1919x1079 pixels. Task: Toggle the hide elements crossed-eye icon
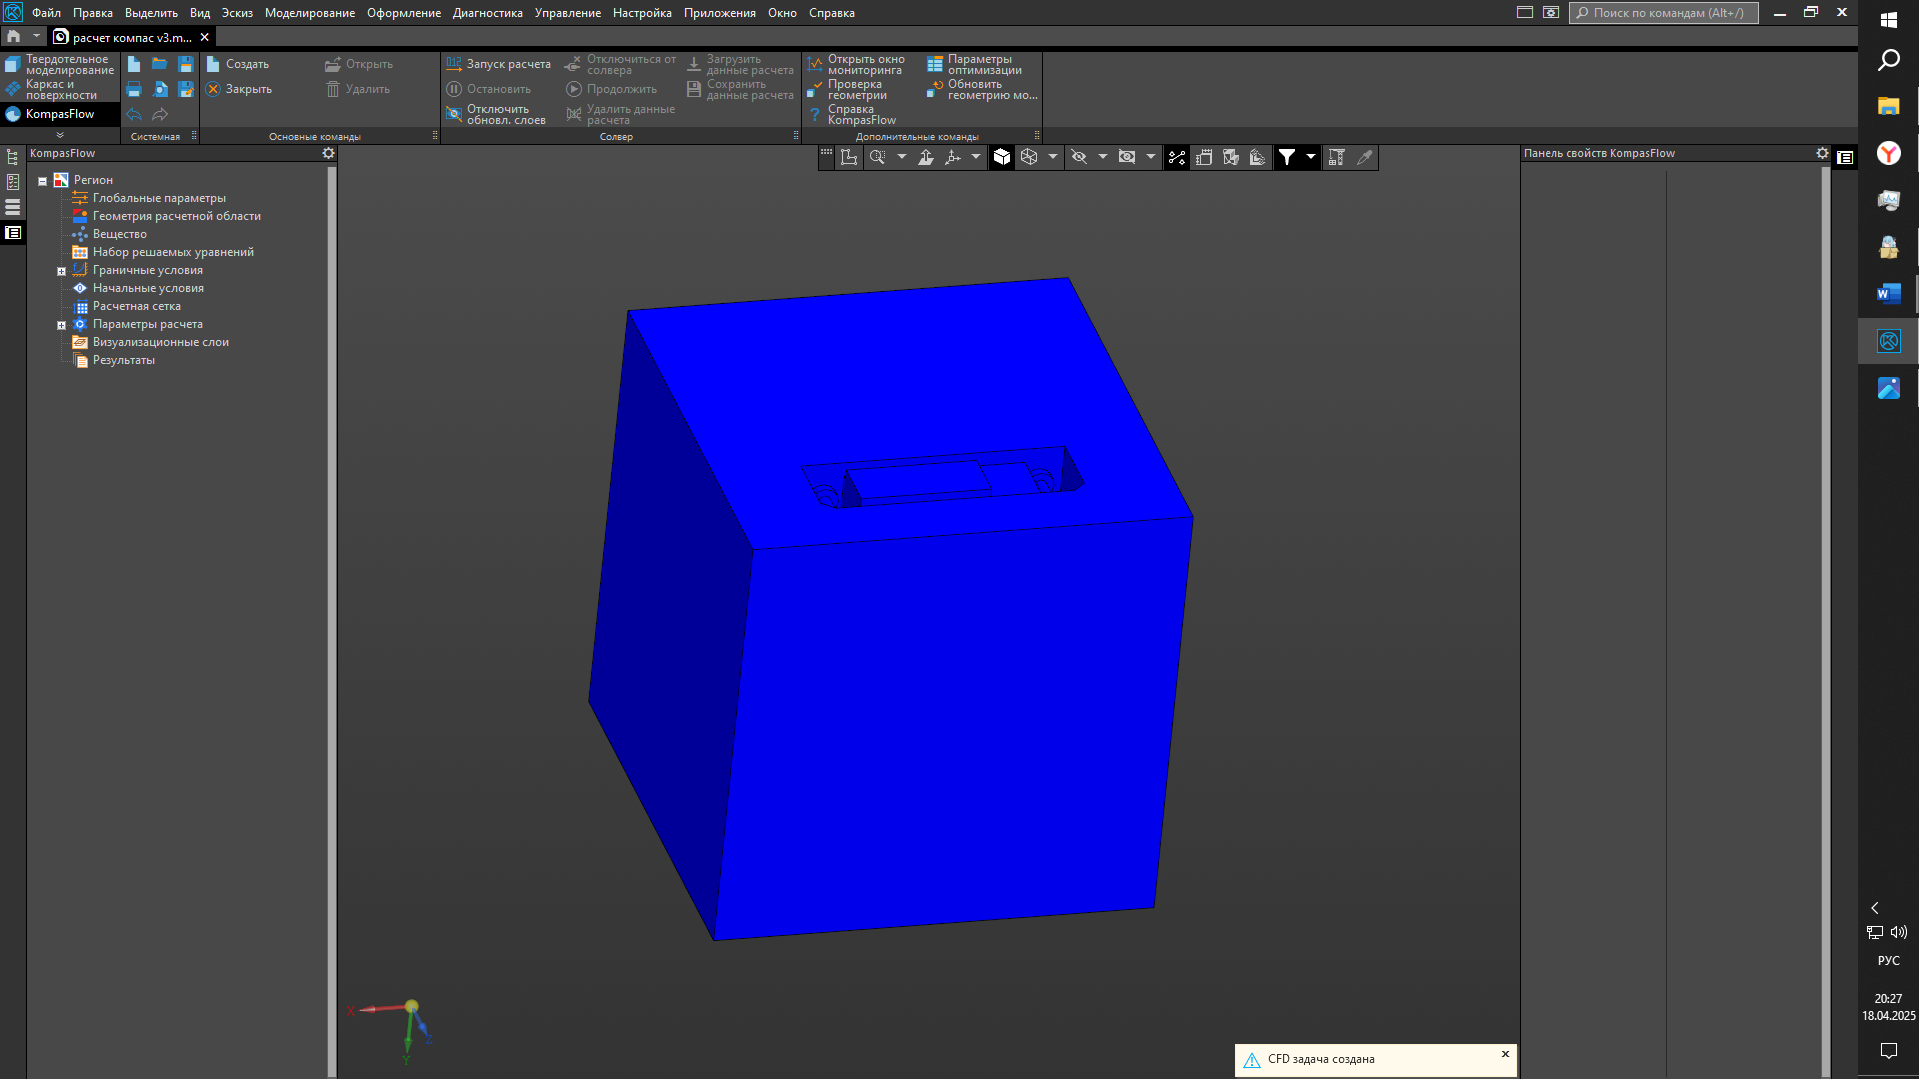pyautogui.click(x=1079, y=157)
